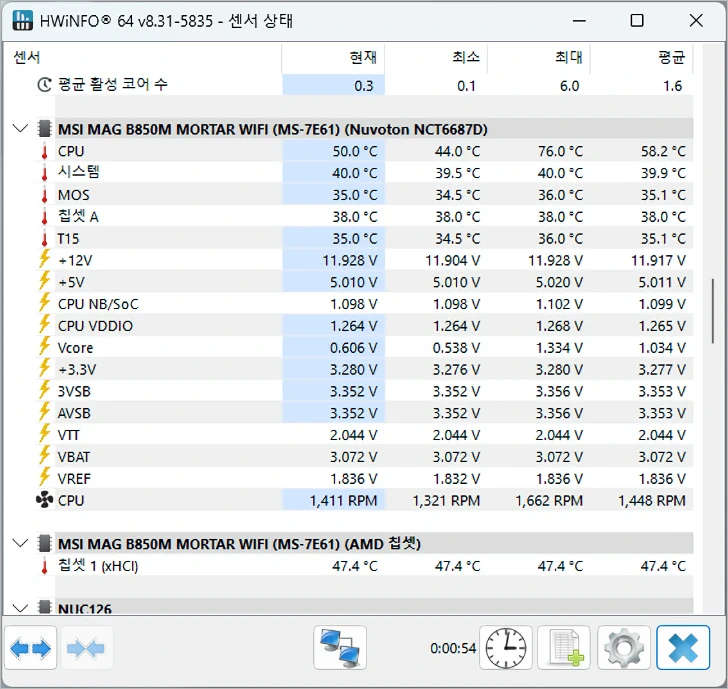Select the Vcore row label
The width and height of the screenshot is (728, 689).
[x=75, y=348]
